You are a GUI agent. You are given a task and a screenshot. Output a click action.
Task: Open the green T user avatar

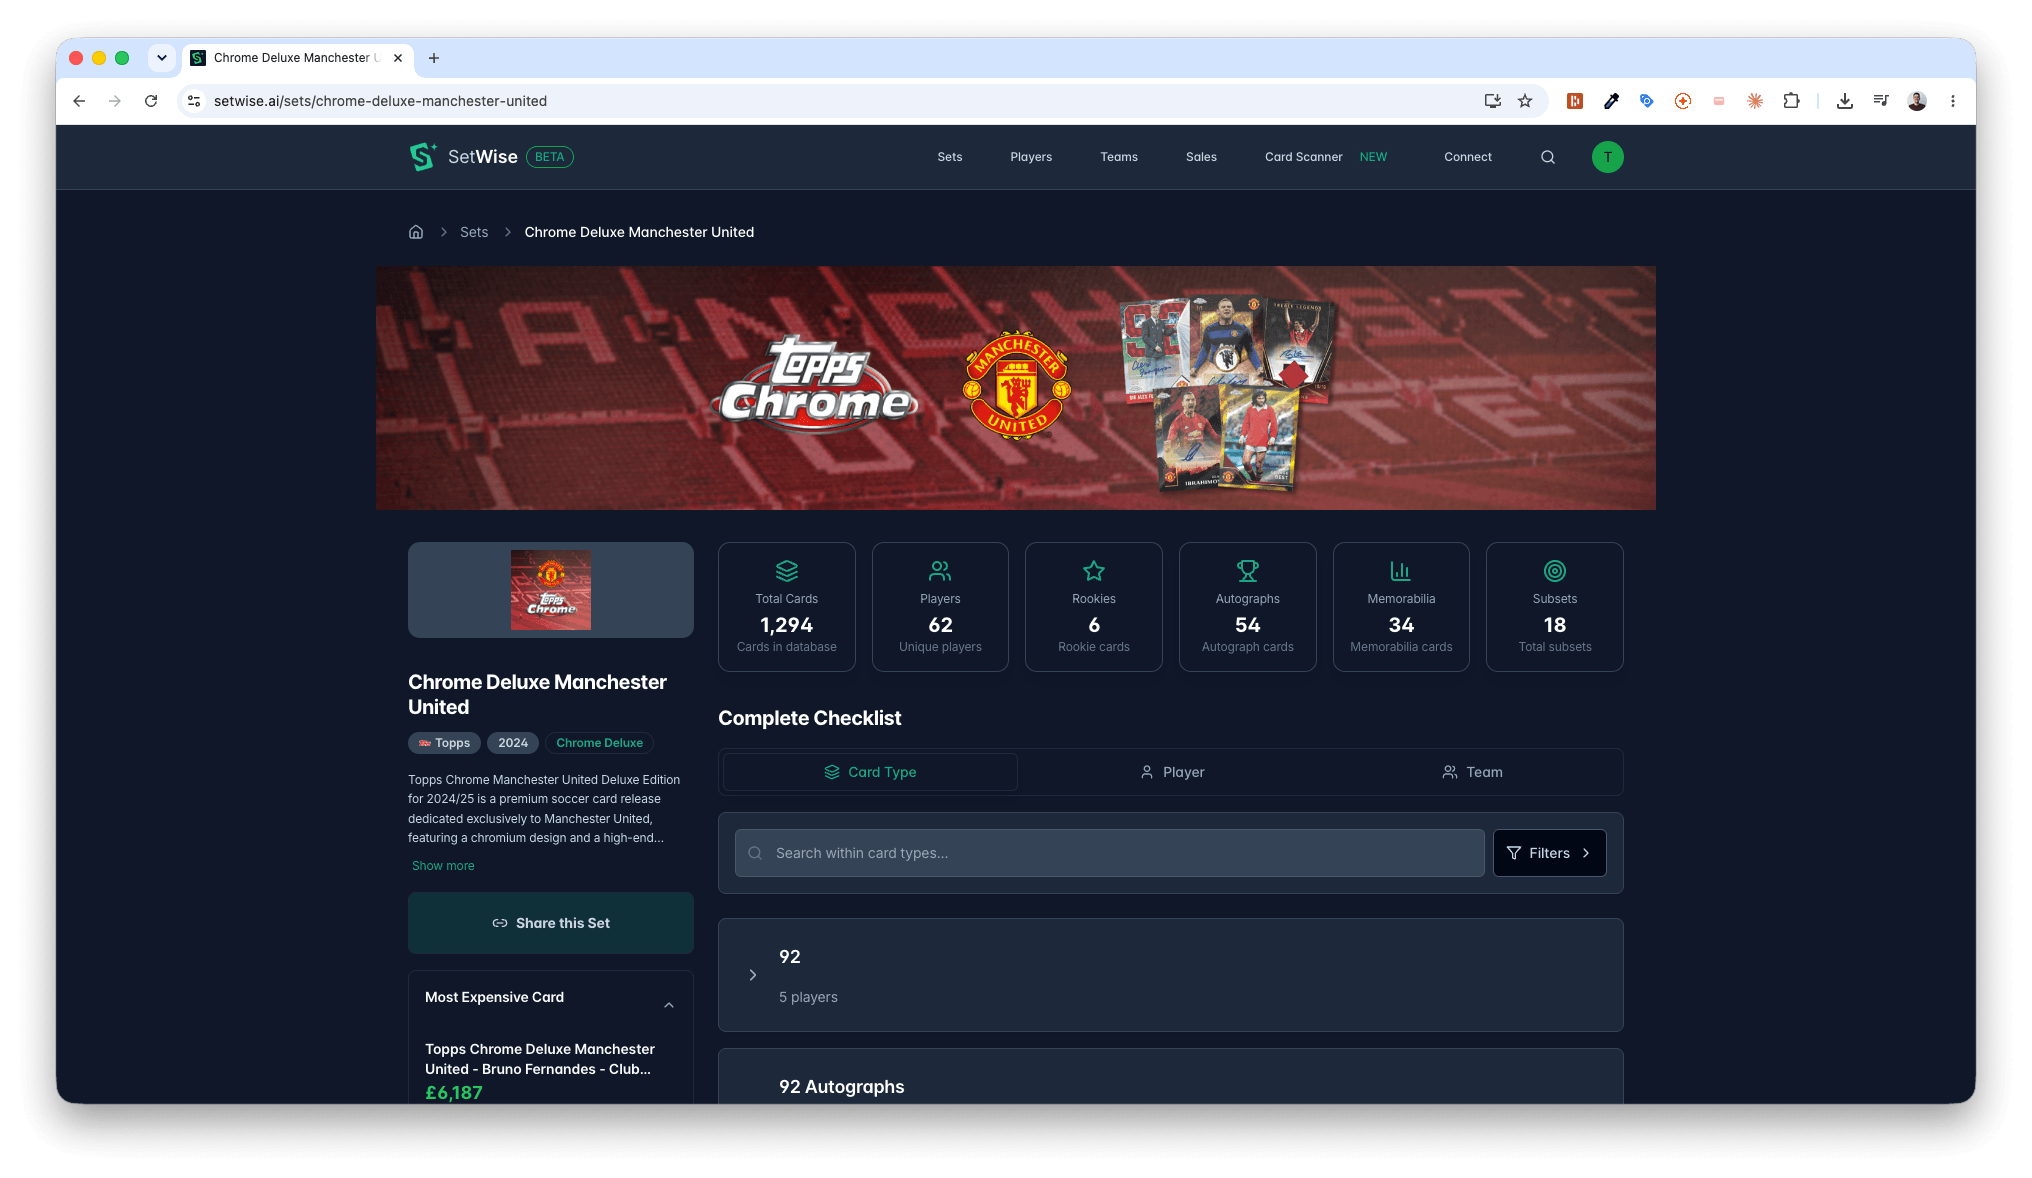point(1607,157)
